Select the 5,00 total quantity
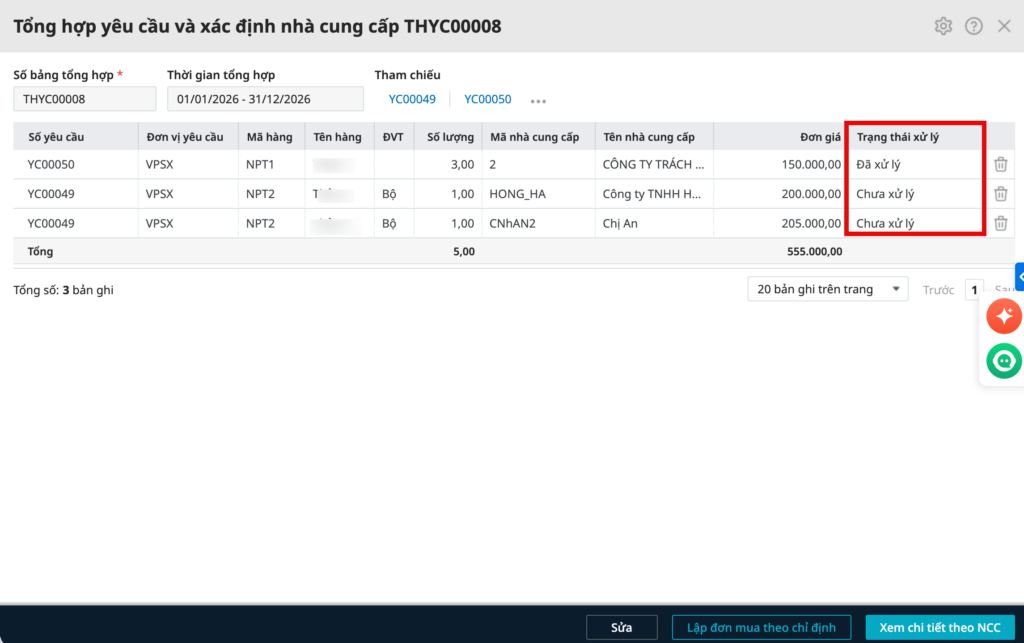The height and width of the screenshot is (643, 1024). (x=464, y=251)
